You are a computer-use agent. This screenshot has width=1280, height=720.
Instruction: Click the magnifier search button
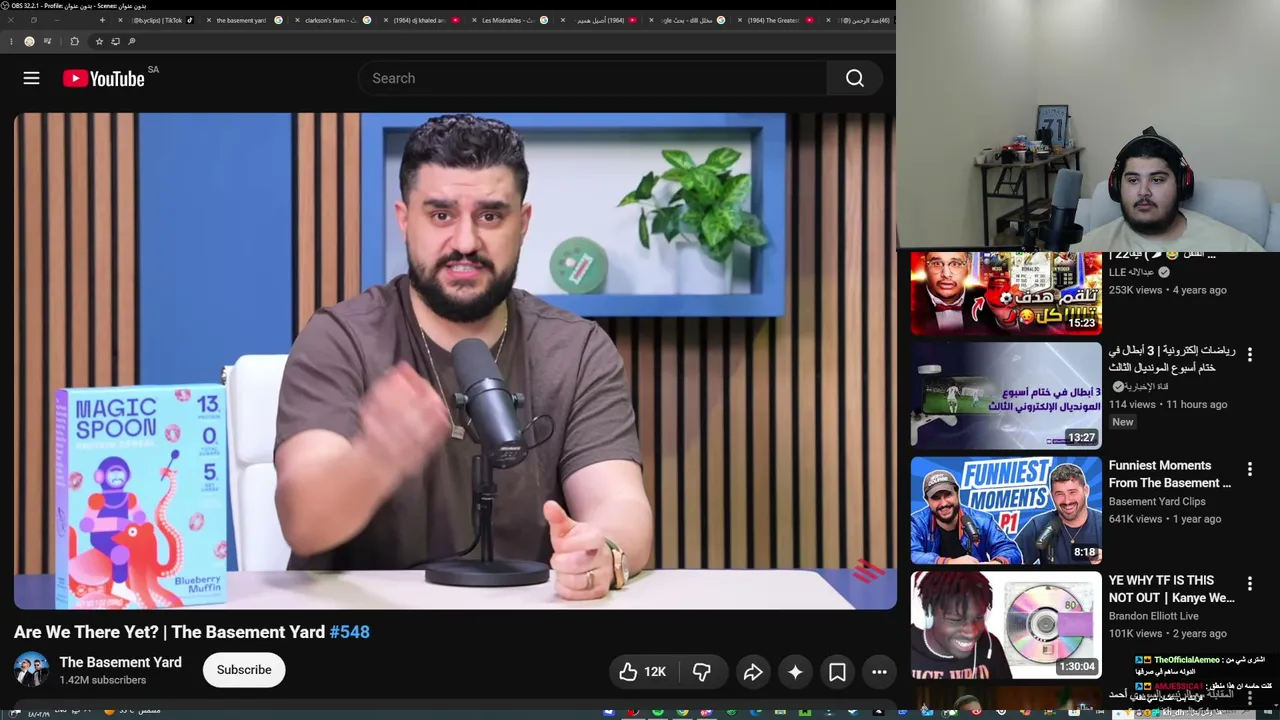pyautogui.click(x=855, y=78)
